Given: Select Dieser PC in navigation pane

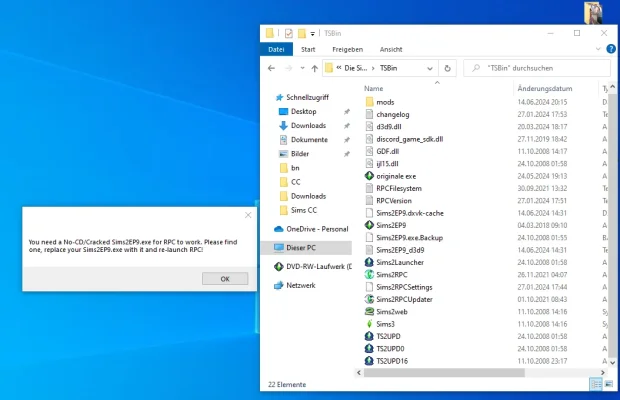Looking at the screenshot, I should [x=306, y=248].
